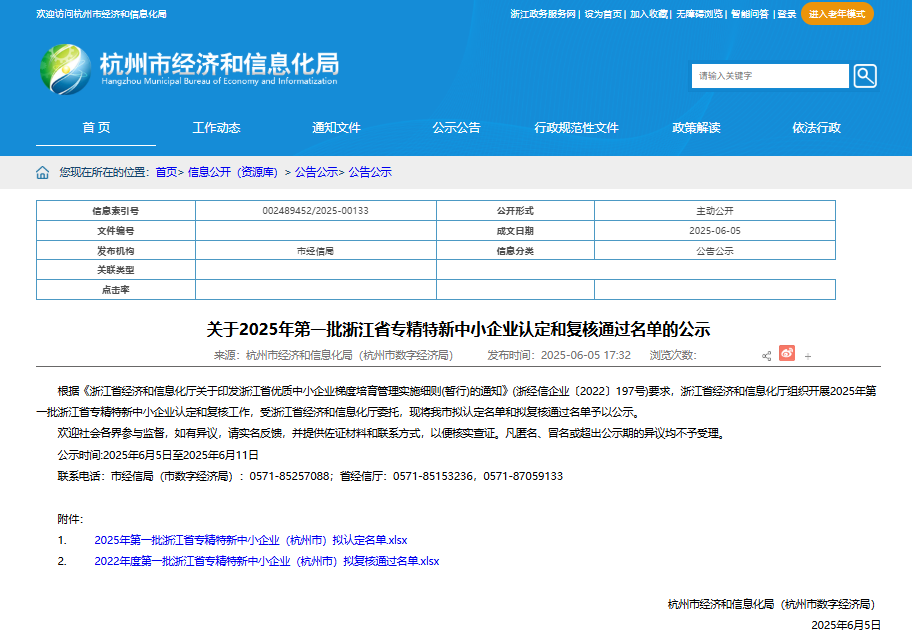Open 政策解读 navigation tab
912x640 pixels.
696,127
